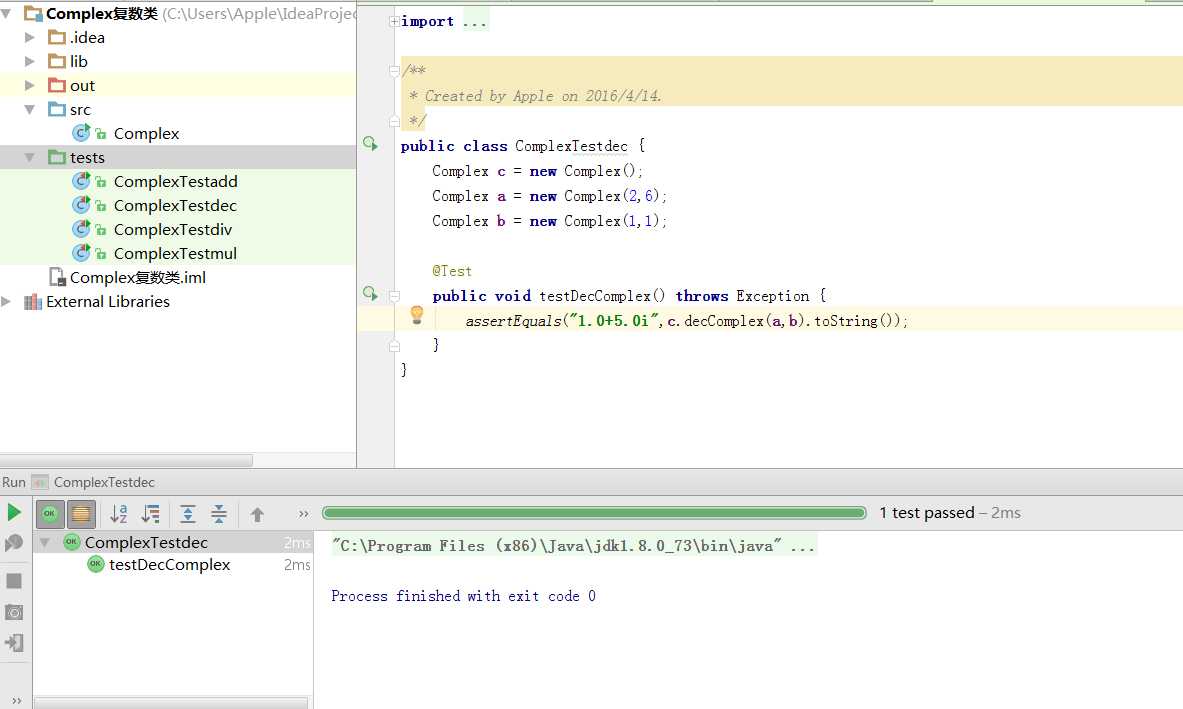Viewport: 1183px width, 709px height.
Task: Click the '1 test passed' status text
Action: tap(926, 513)
